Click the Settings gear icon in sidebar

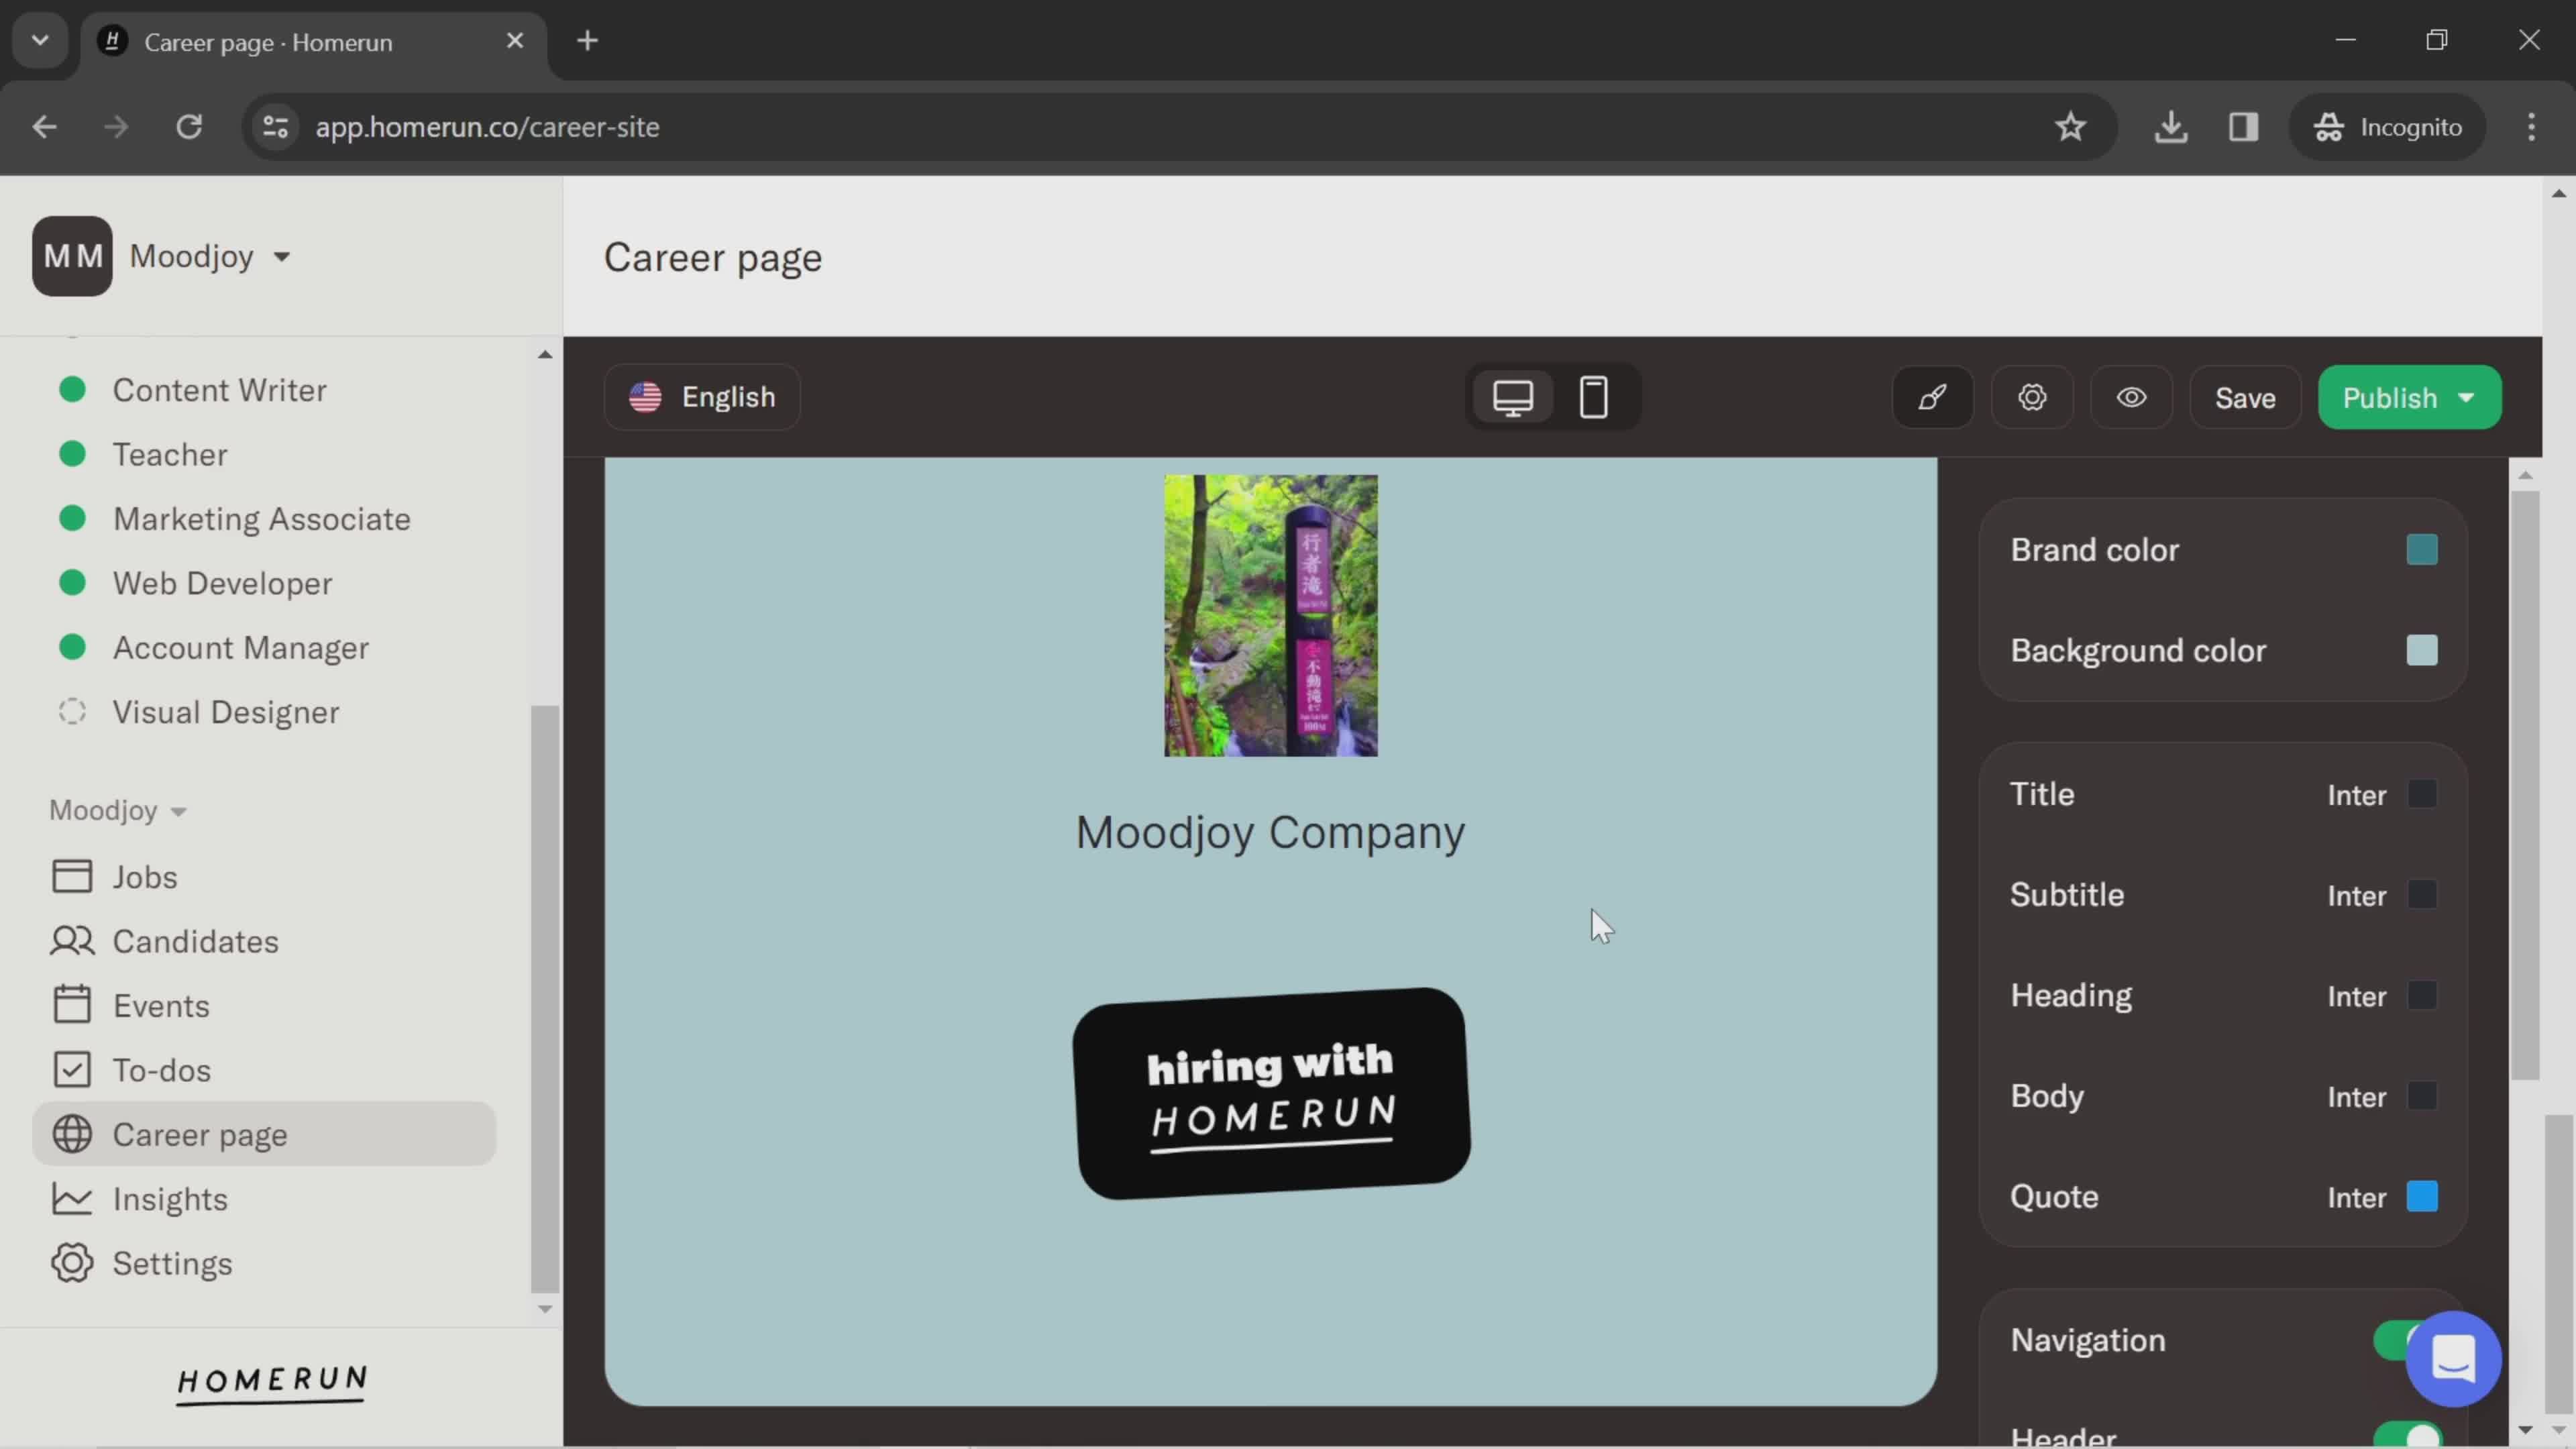72,1263
